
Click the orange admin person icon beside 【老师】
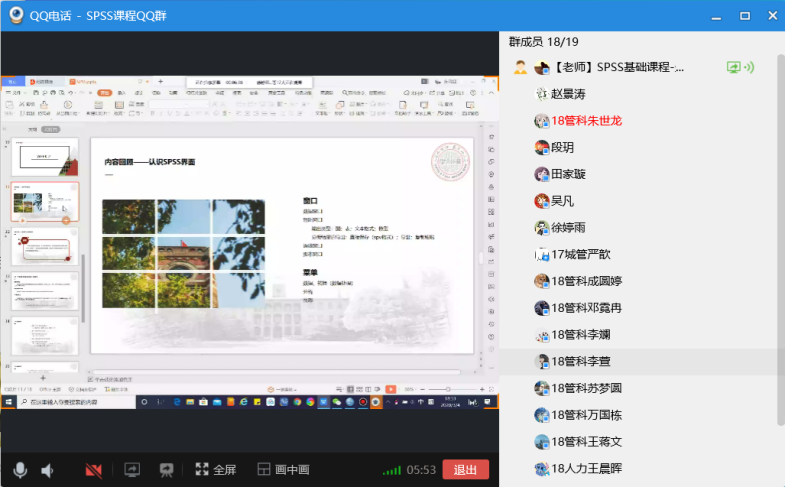520,67
